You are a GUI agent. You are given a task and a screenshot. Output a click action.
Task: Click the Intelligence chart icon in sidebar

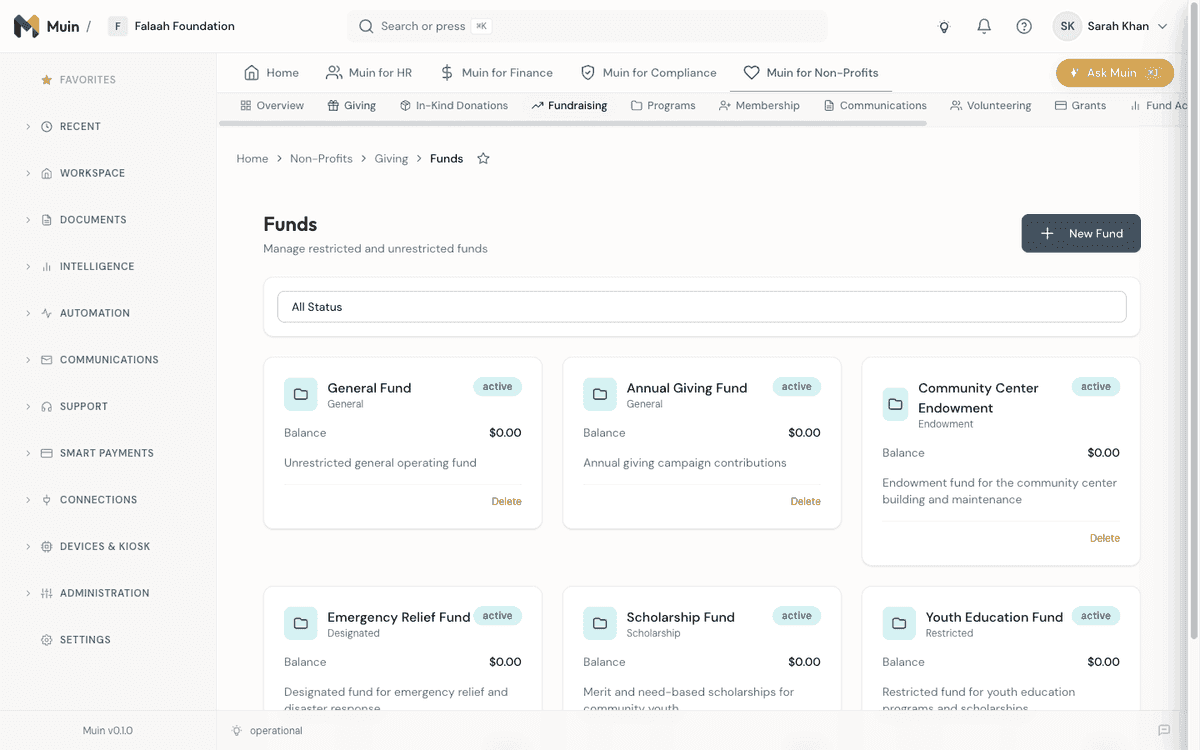46,267
